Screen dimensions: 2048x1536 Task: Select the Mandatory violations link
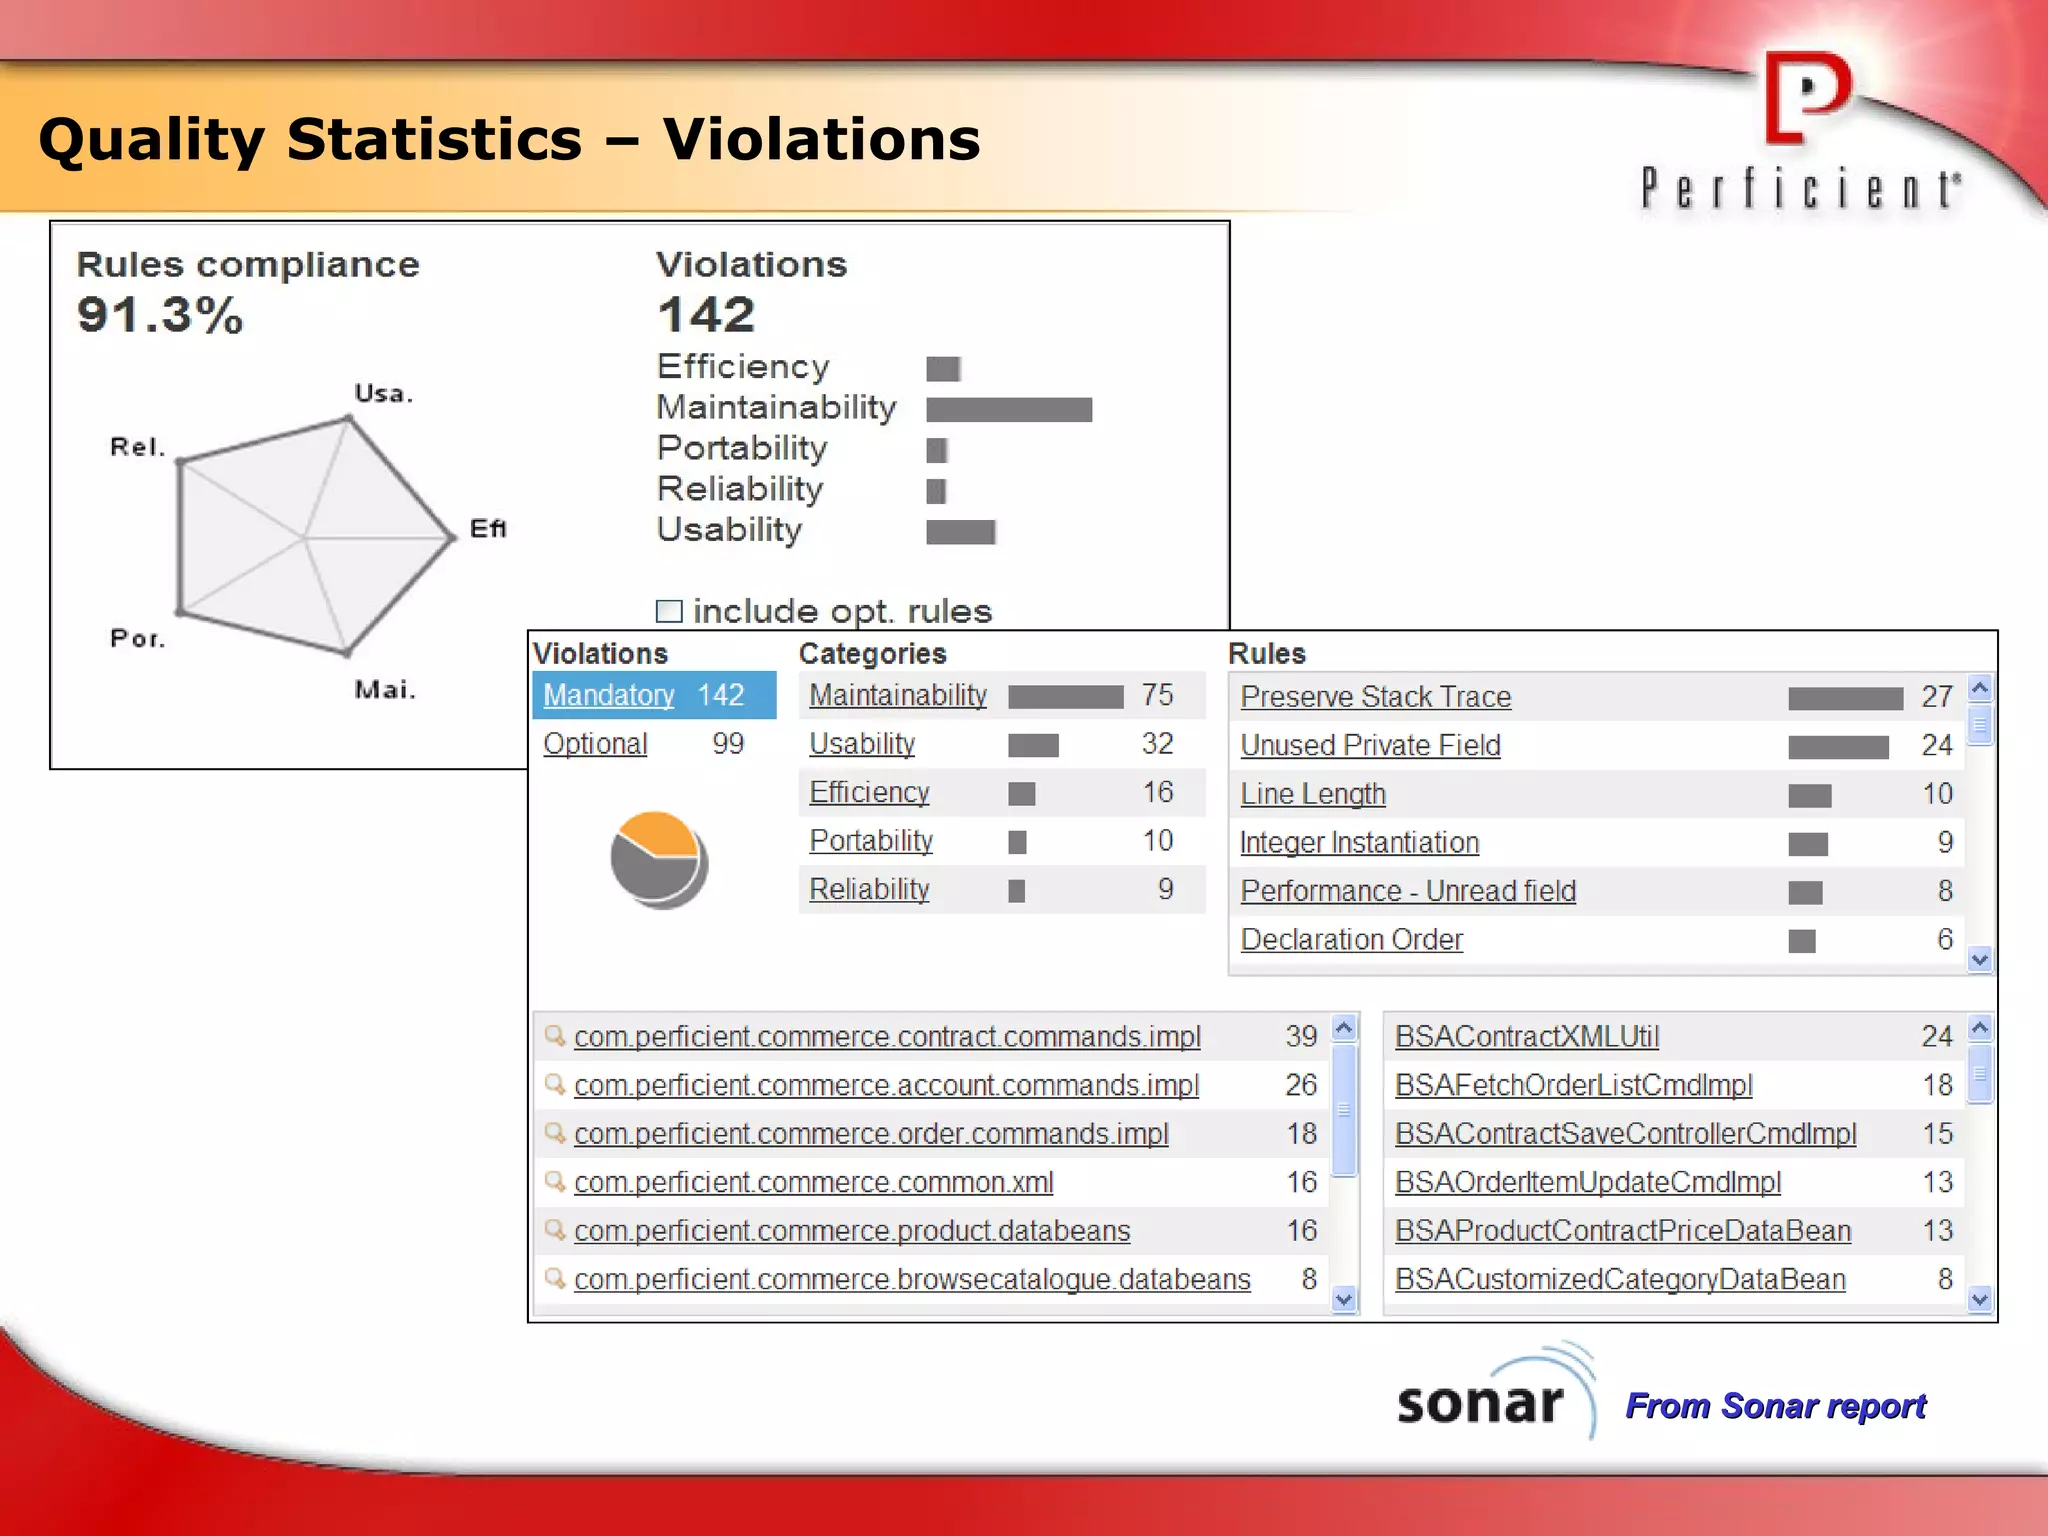[x=609, y=695]
